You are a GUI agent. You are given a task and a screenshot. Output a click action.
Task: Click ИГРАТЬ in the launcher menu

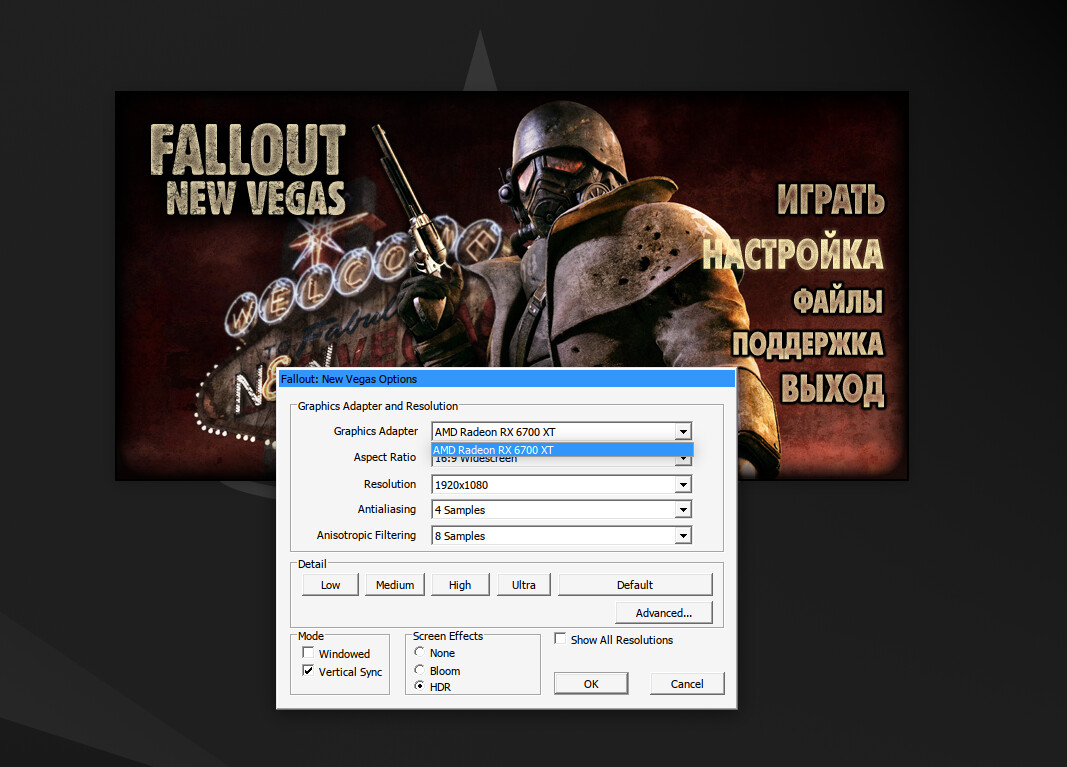coord(830,200)
